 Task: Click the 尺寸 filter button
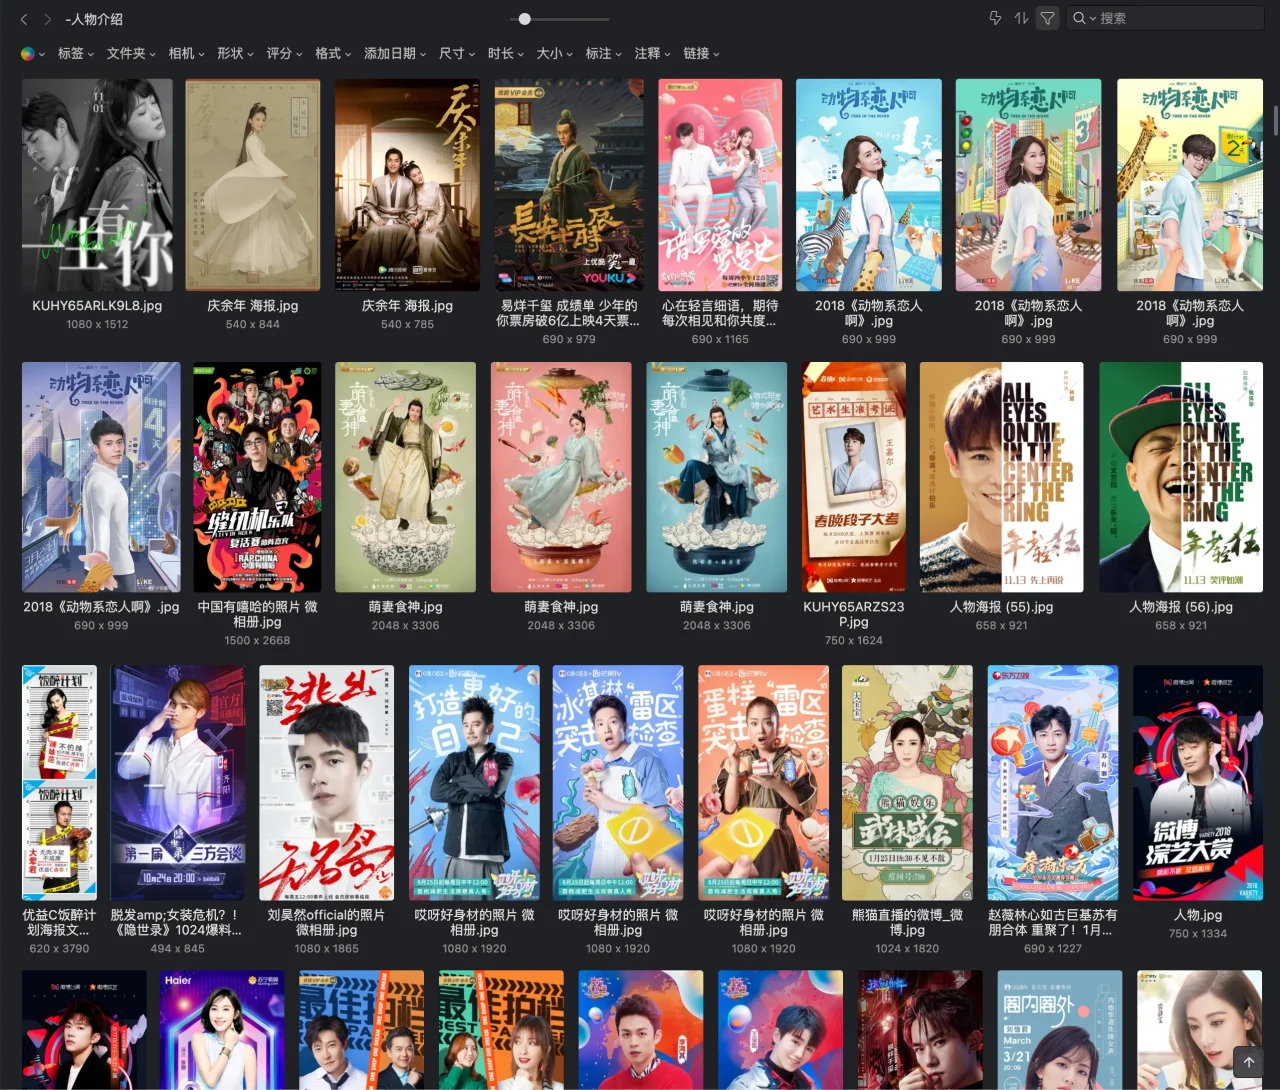[456, 54]
